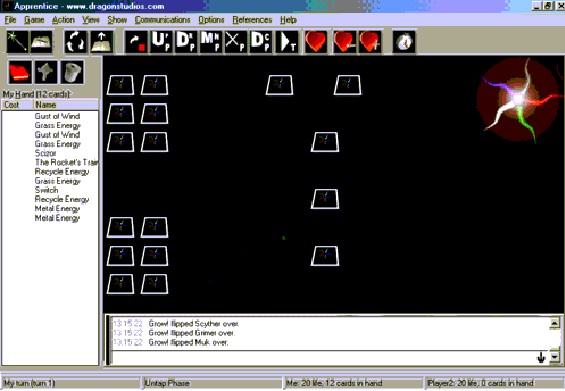The height and width of the screenshot is (391, 565).
Task: Click 'Player2: 20 life' status bar field
Action: pos(494,383)
